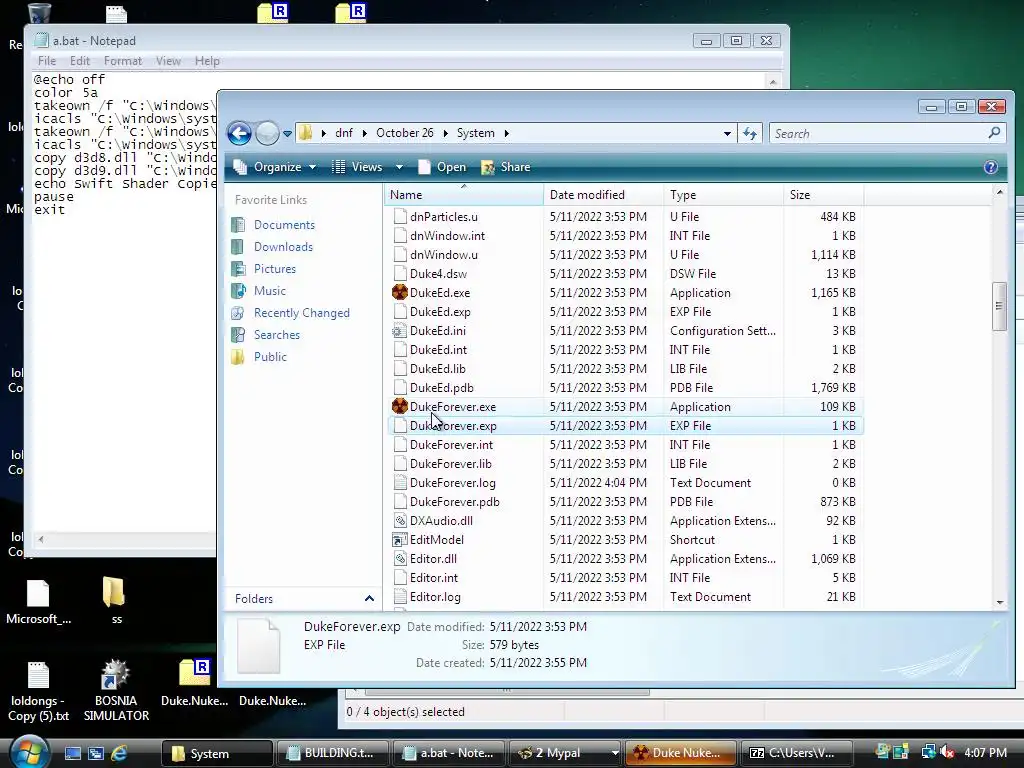Screen dimensions: 1024x768
Task: Open the BOSNIA SIMULATOR desktop shortcut
Action: coord(116,690)
